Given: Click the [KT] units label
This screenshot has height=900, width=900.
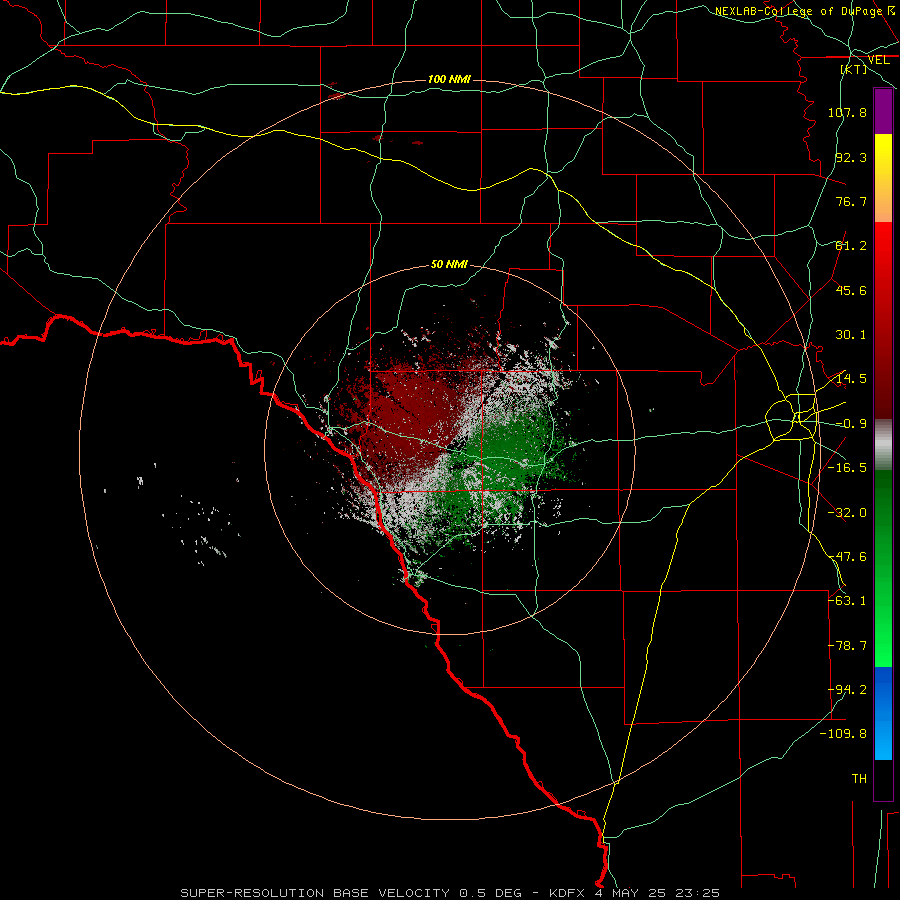Looking at the screenshot, I should (x=854, y=69).
